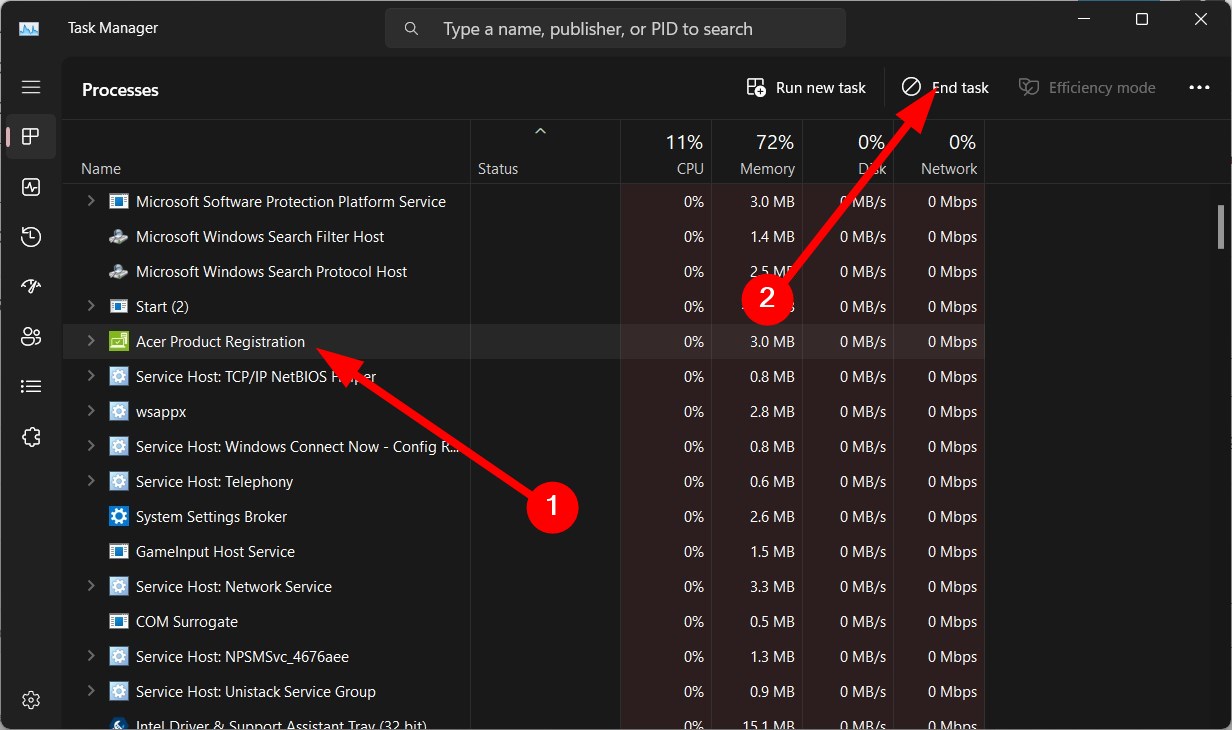Click the Service Host: Network Service icon

pyautogui.click(x=119, y=587)
